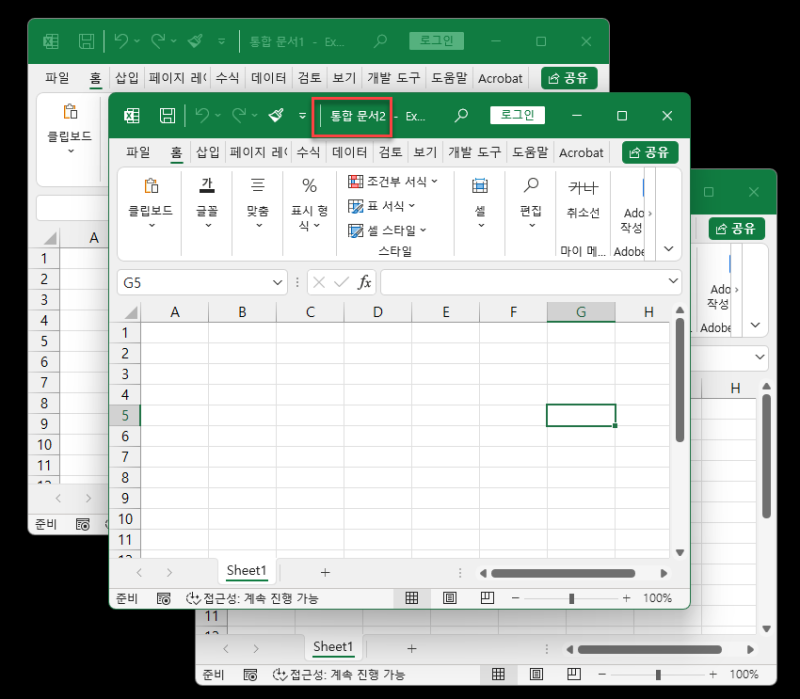Click the Excel logo icon in front window

(x=132, y=116)
